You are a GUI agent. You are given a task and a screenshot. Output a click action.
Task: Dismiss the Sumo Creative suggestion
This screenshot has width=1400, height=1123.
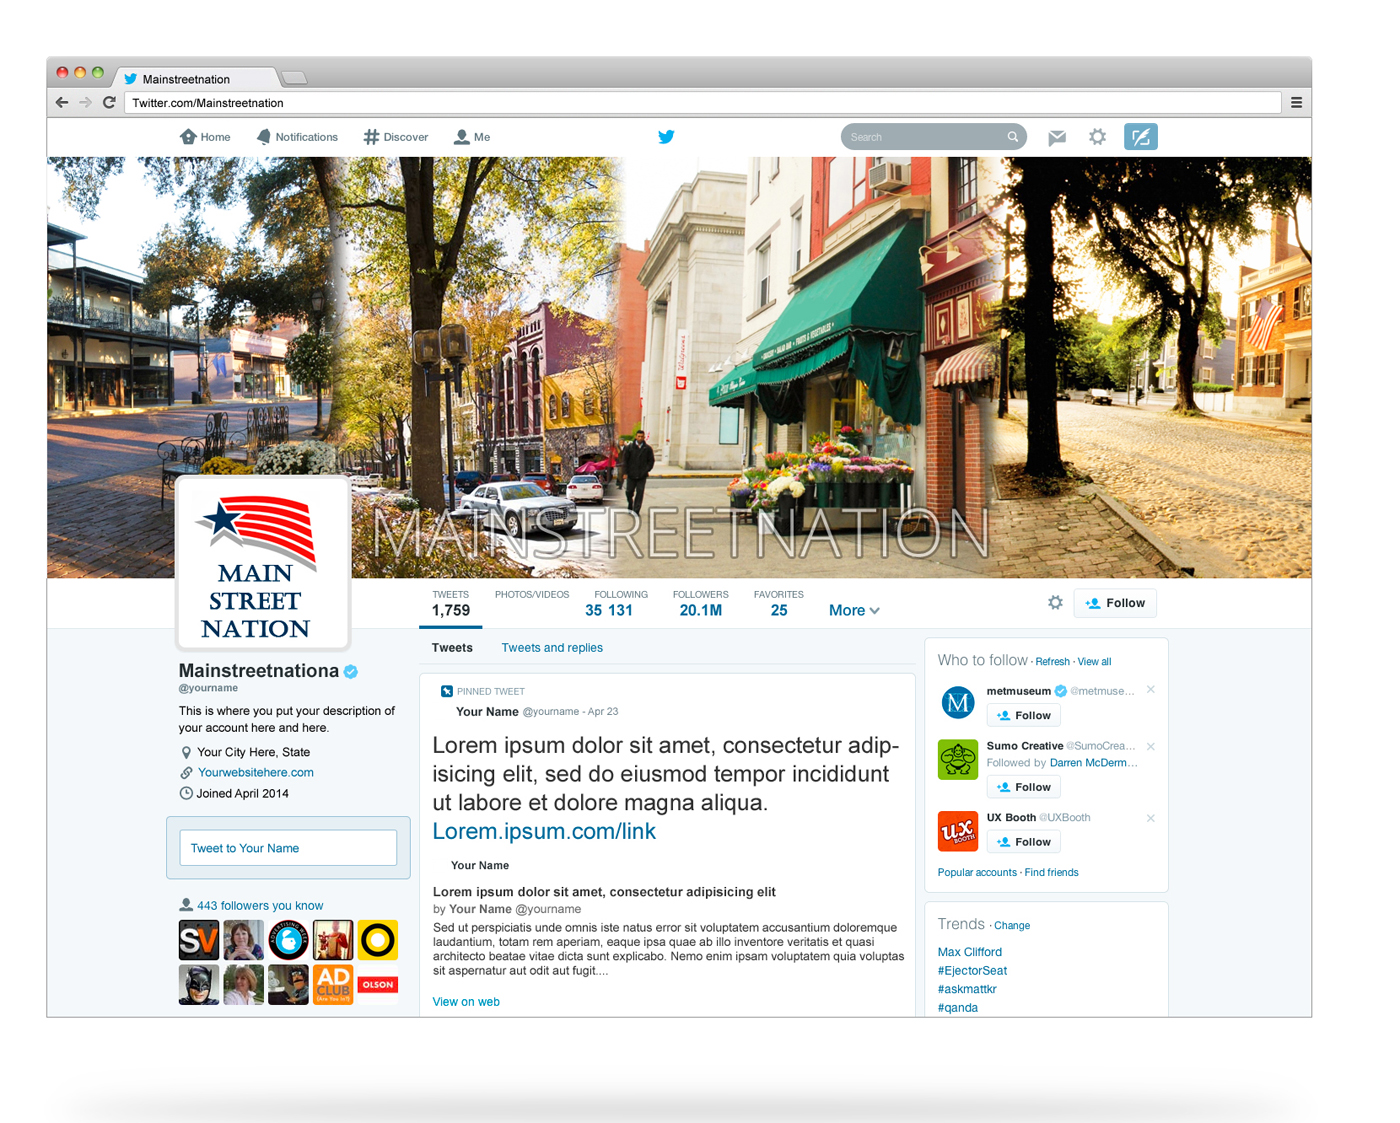[1151, 746]
